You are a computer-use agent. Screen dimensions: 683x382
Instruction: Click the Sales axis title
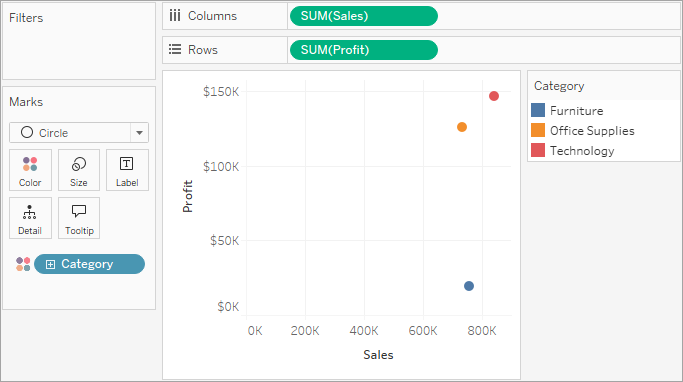pyautogui.click(x=378, y=355)
